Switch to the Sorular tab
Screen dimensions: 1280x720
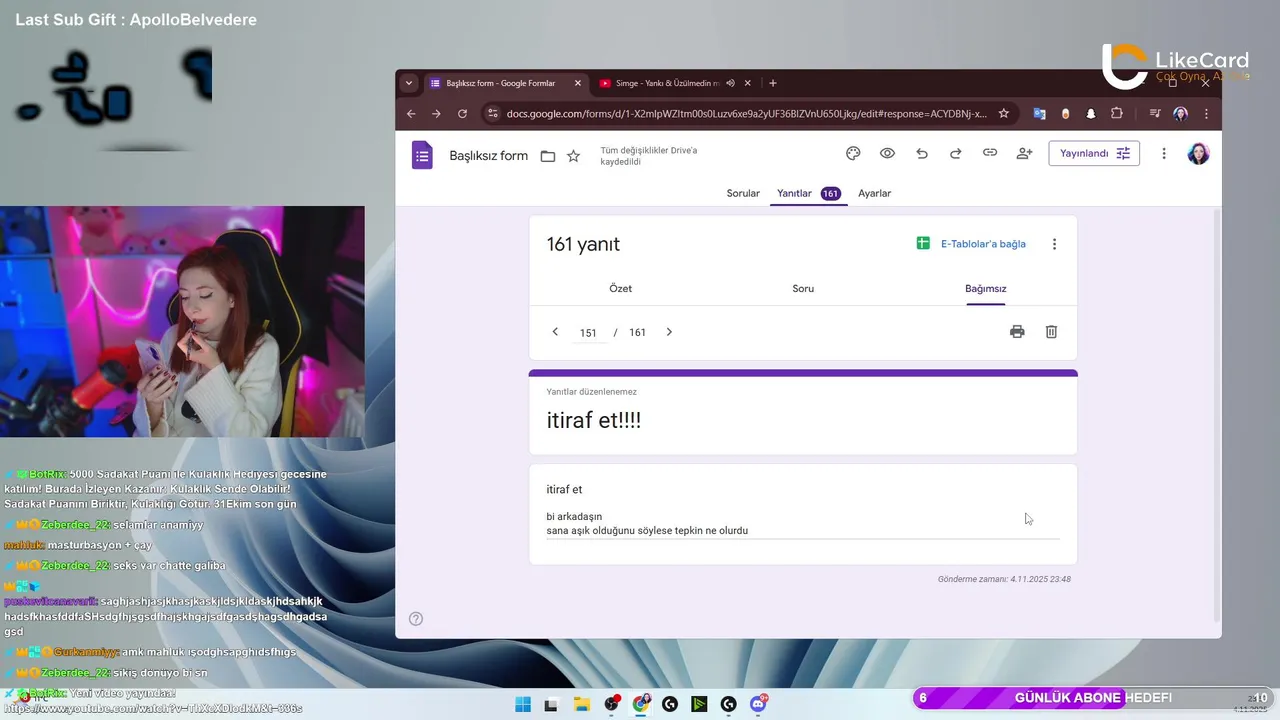pyautogui.click(x=743, y=193)
